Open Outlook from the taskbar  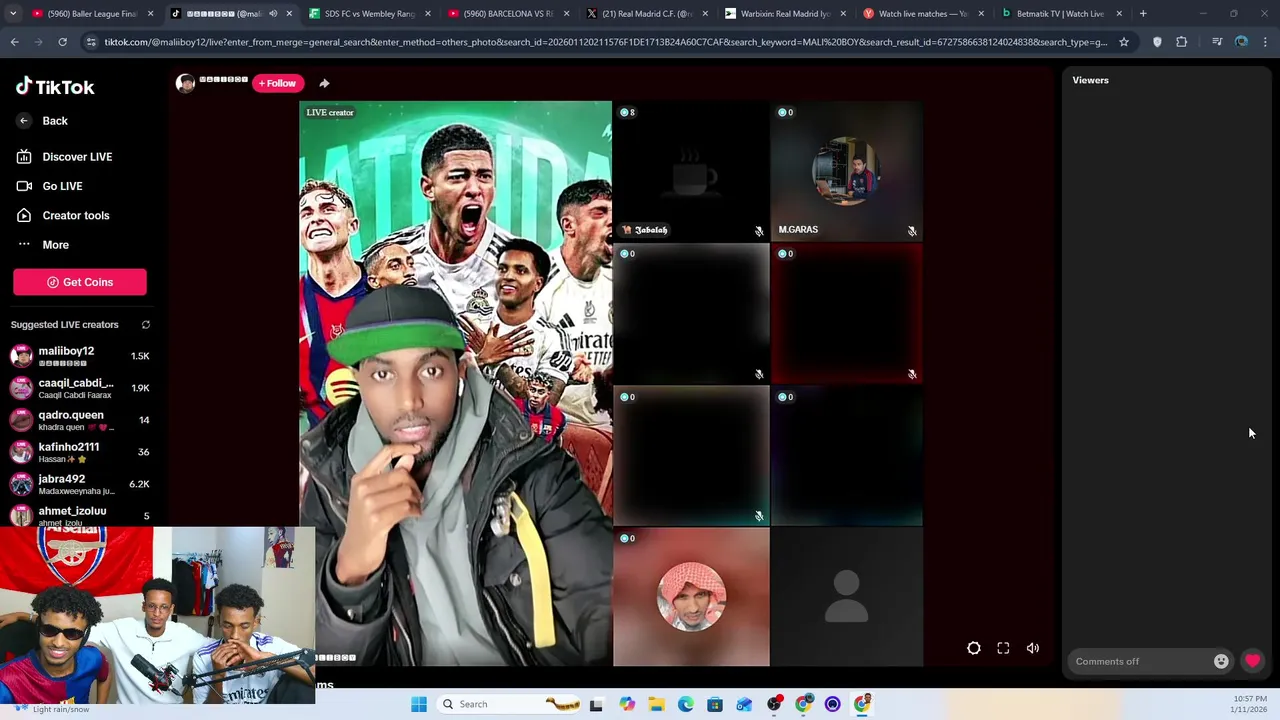tap(744, 704)
